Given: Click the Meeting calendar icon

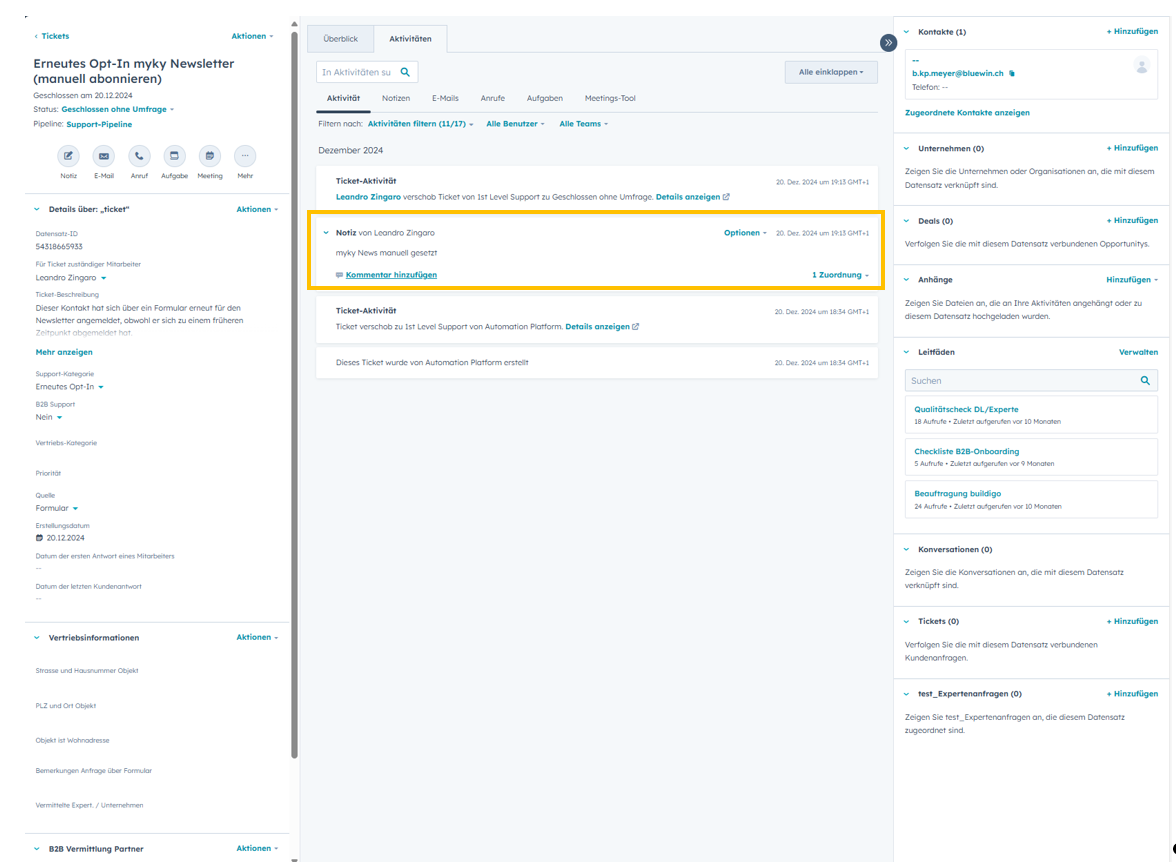Looking at the screenshot, I should (210, 156).
